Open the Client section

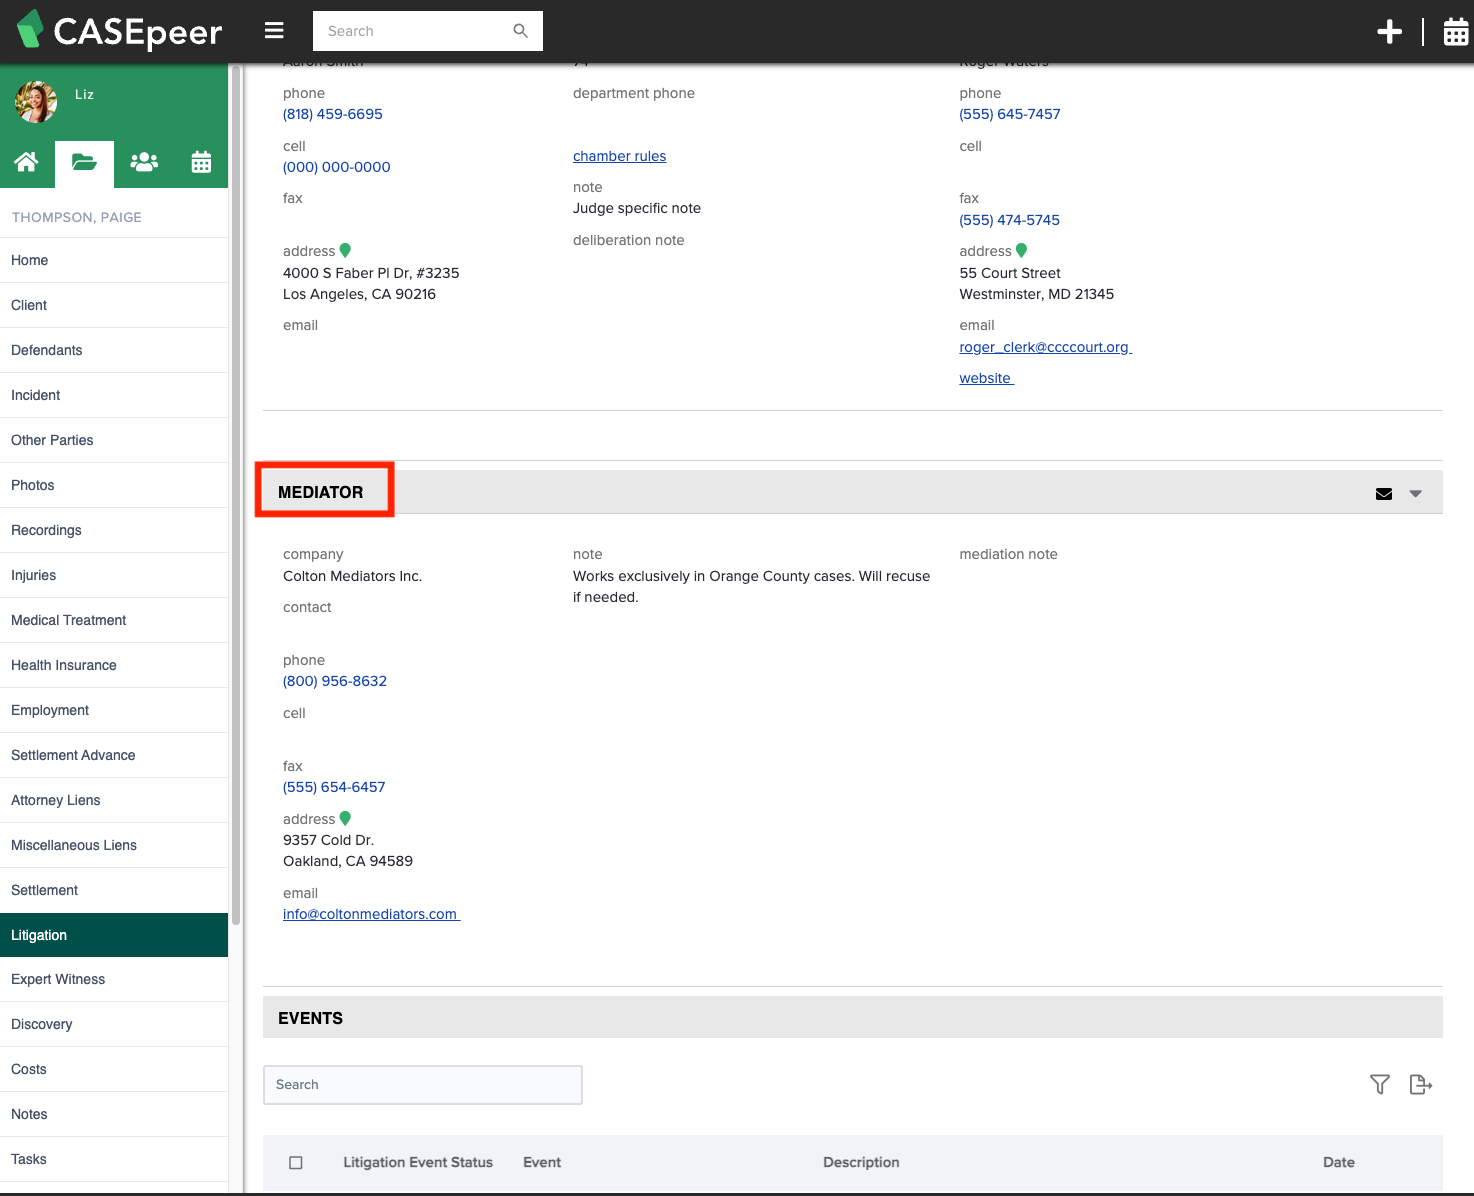(114, 305)
